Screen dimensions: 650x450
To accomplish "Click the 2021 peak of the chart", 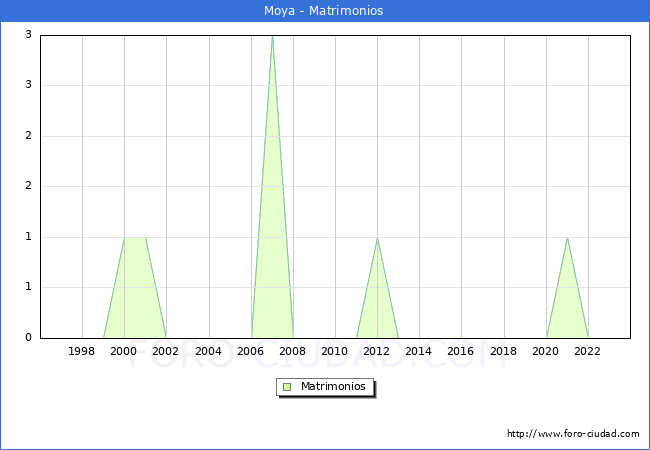I will click(567, 238).
